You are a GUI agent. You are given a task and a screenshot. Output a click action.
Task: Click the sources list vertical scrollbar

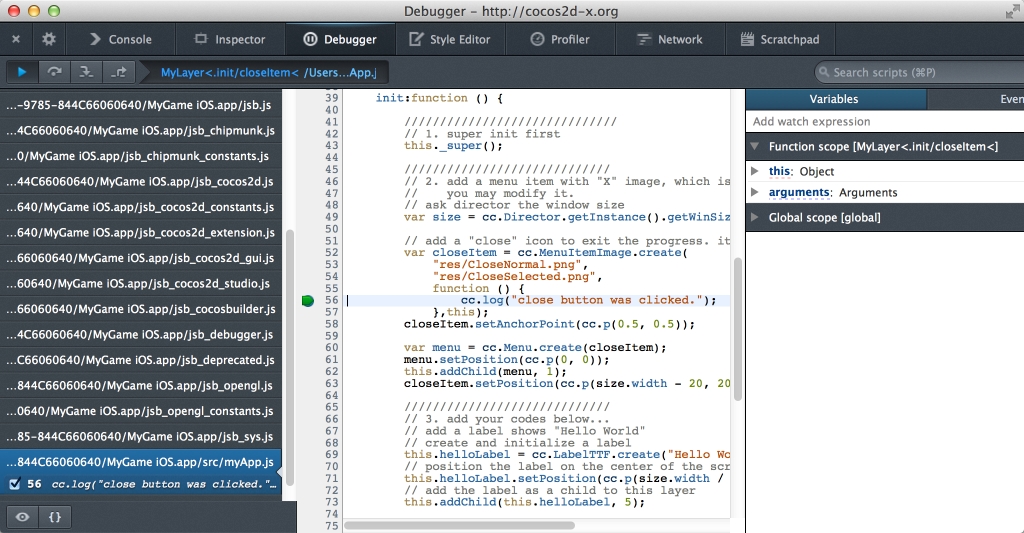point(289,358)
